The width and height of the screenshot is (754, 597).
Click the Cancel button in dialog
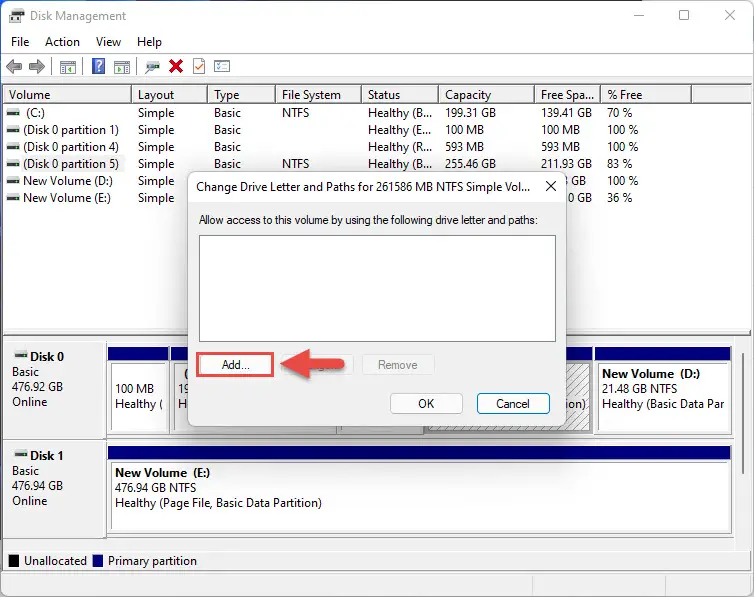(x=513, y=404)
